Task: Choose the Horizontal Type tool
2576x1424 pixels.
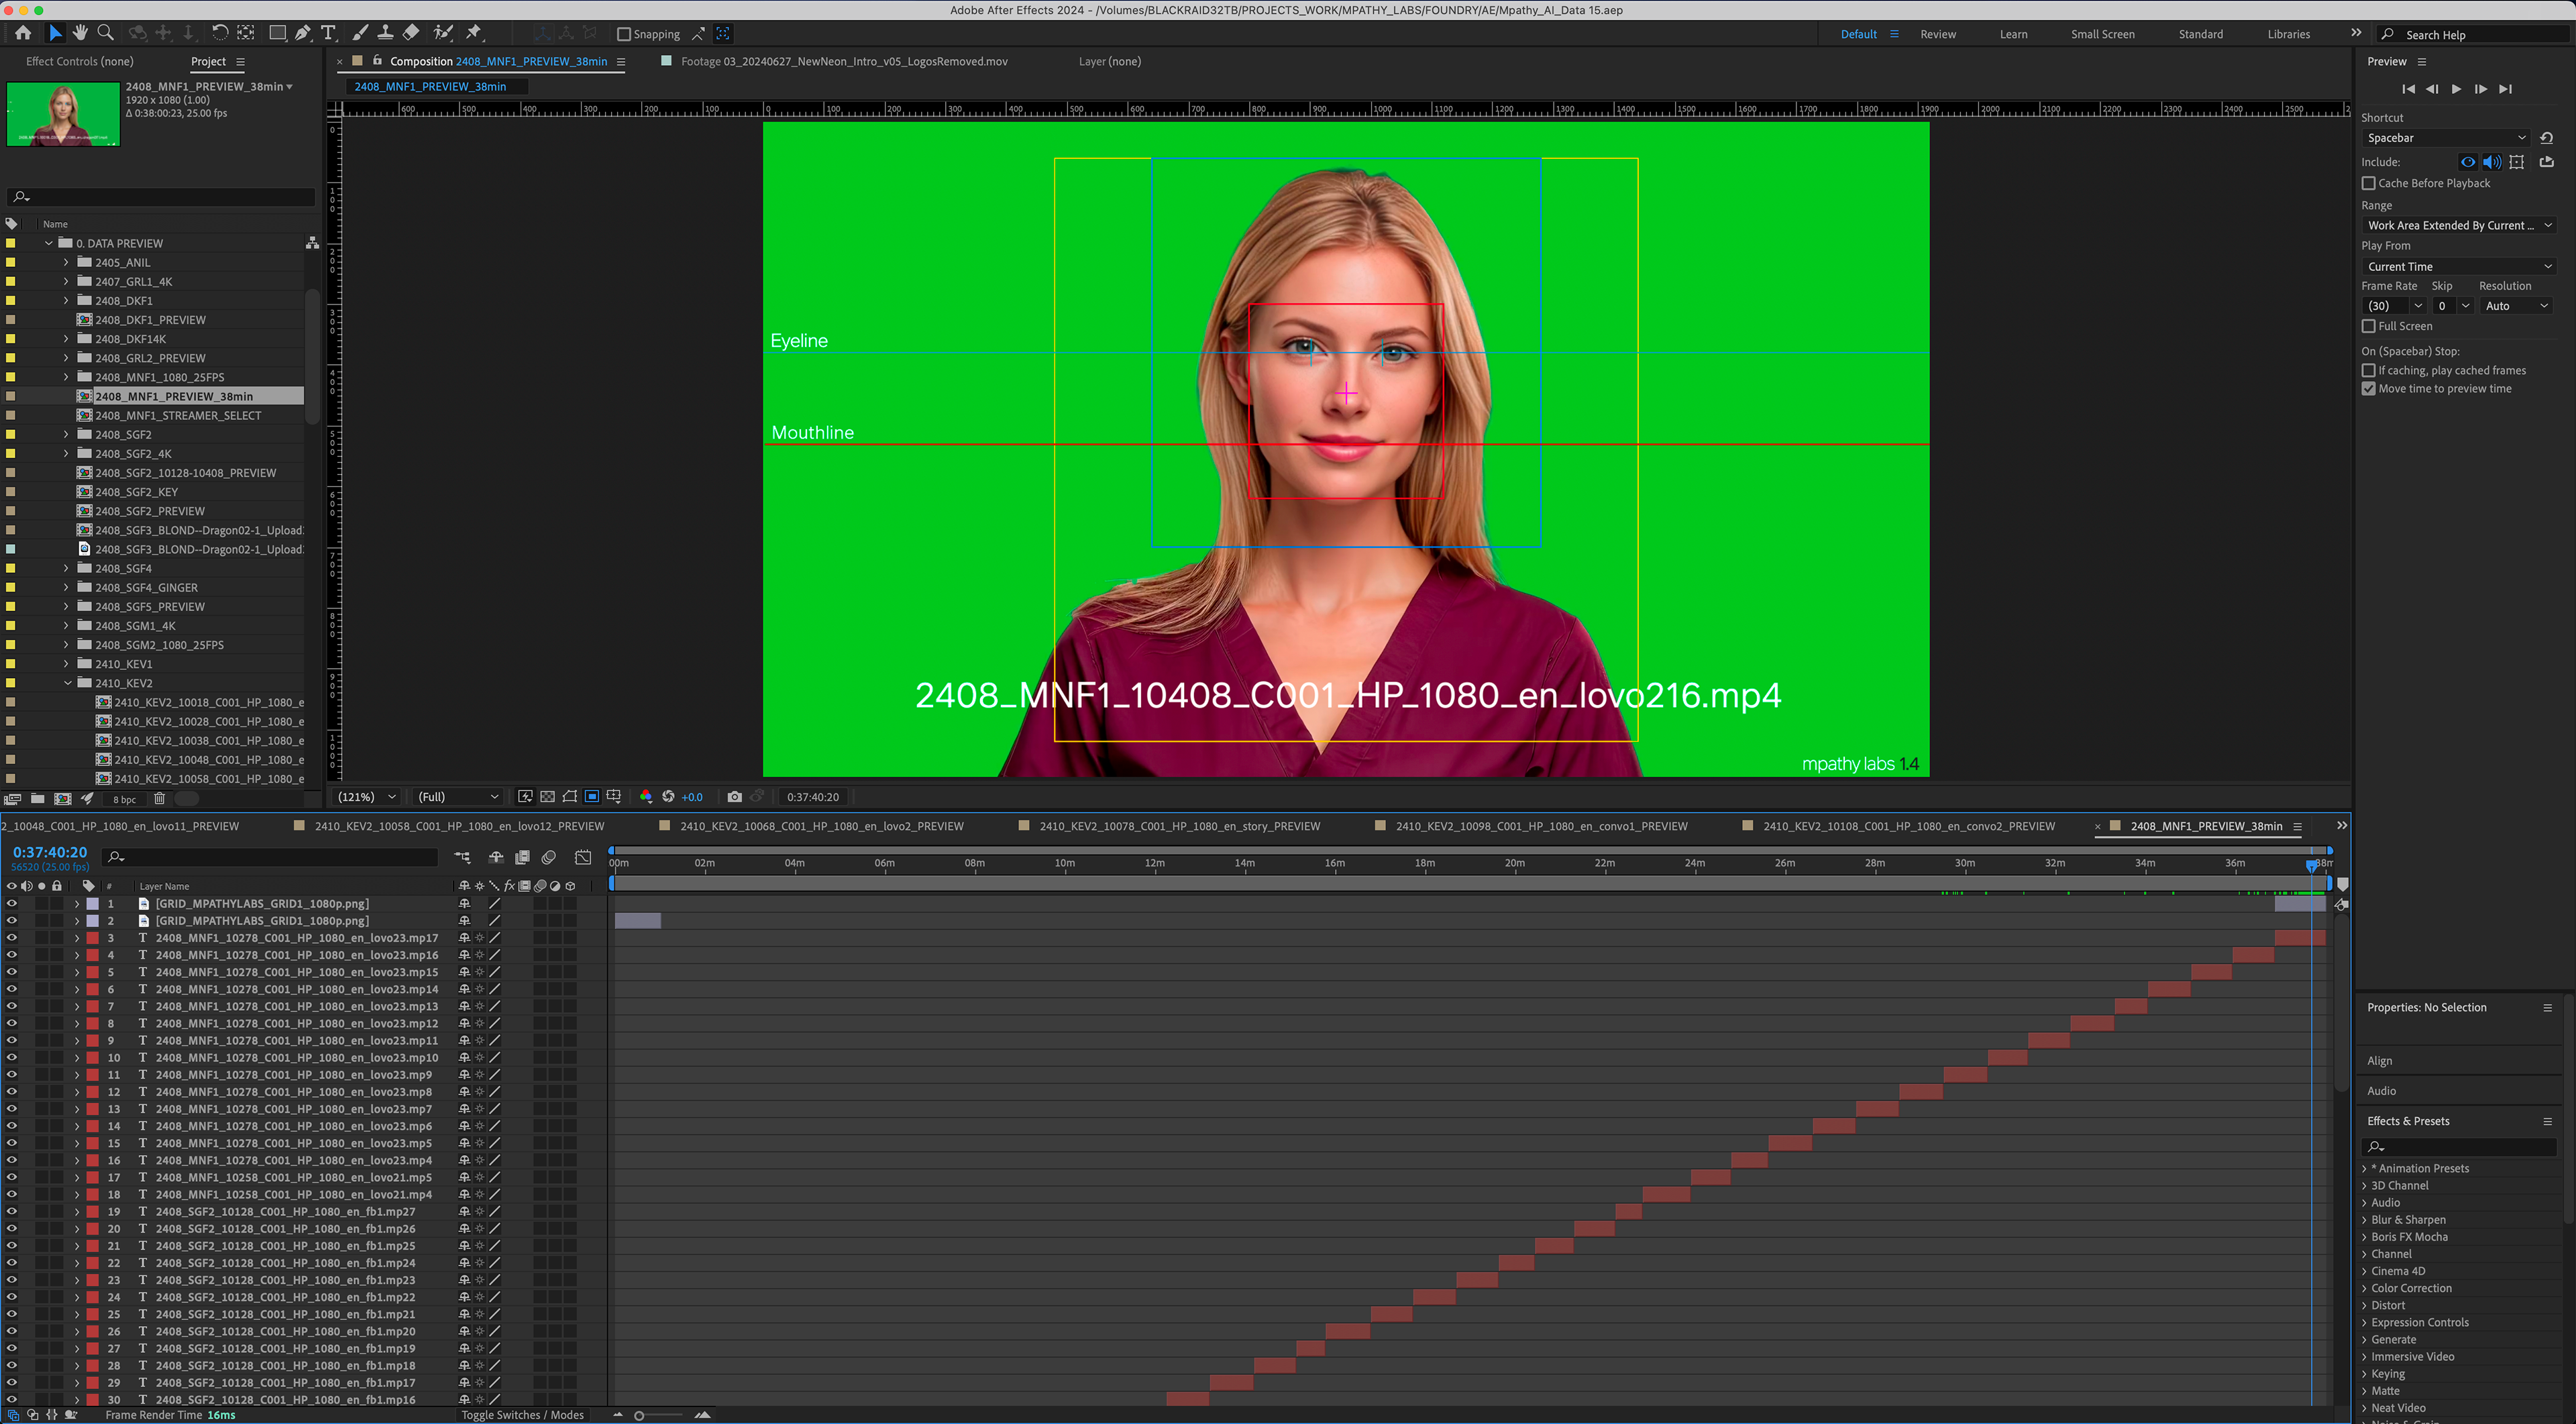Action: pos(328,33)
